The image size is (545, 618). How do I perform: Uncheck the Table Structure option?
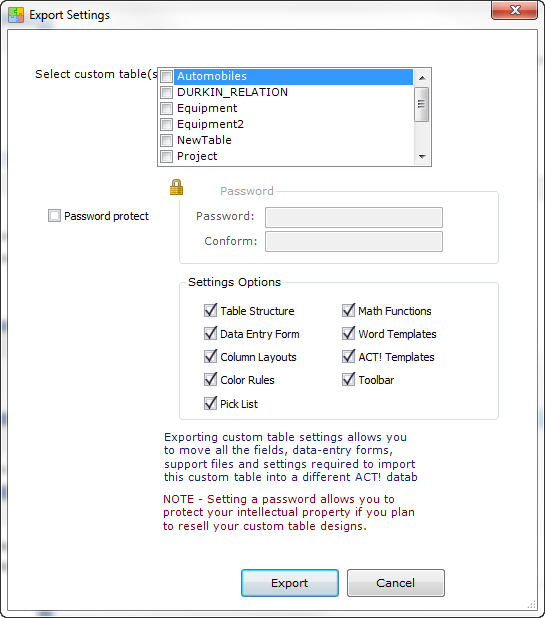[x=210, y=311]
